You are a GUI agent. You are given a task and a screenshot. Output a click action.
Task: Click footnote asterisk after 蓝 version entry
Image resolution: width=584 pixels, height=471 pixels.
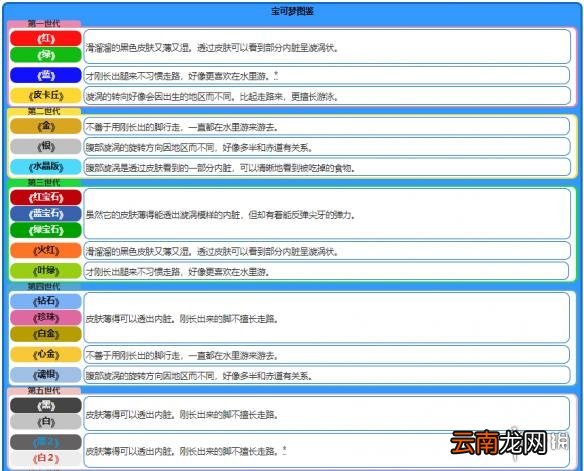click(276, 75)
